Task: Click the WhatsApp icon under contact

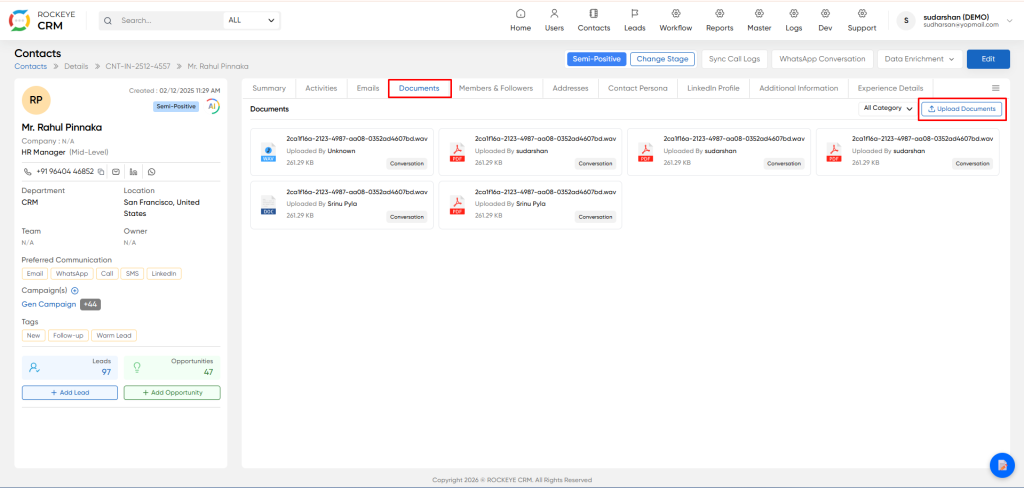Action: pyautogui.click(x=152, y=172)
